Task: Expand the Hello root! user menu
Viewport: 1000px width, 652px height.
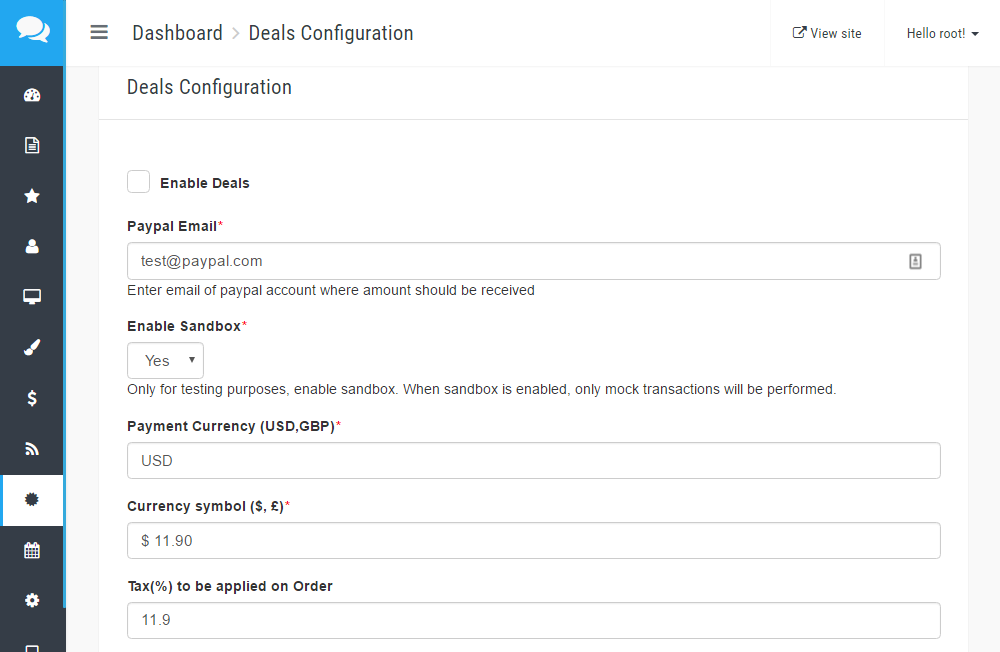Action: point(942,33)
